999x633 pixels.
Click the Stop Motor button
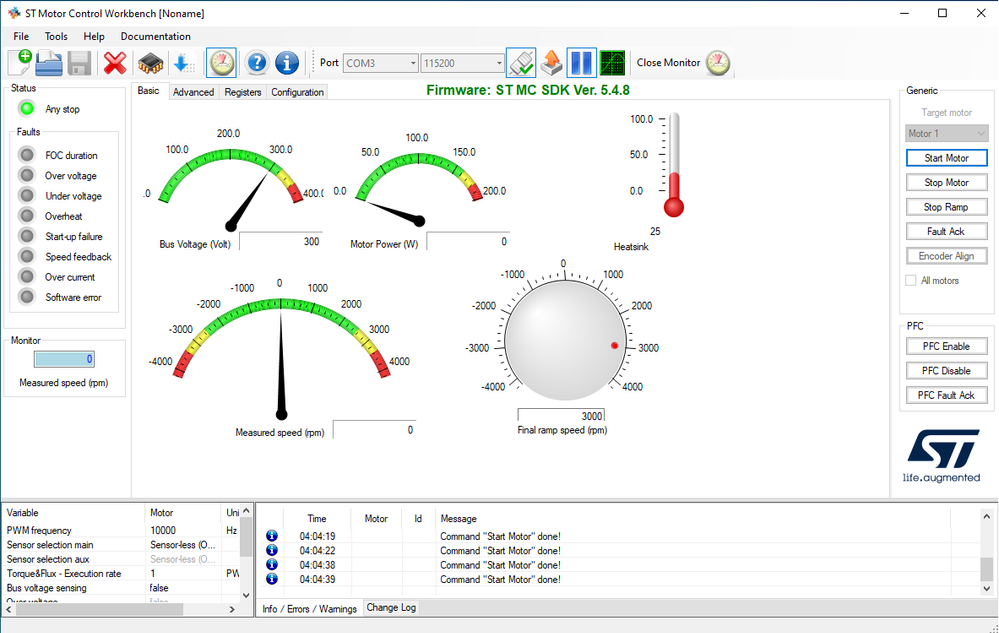(947, 182)
